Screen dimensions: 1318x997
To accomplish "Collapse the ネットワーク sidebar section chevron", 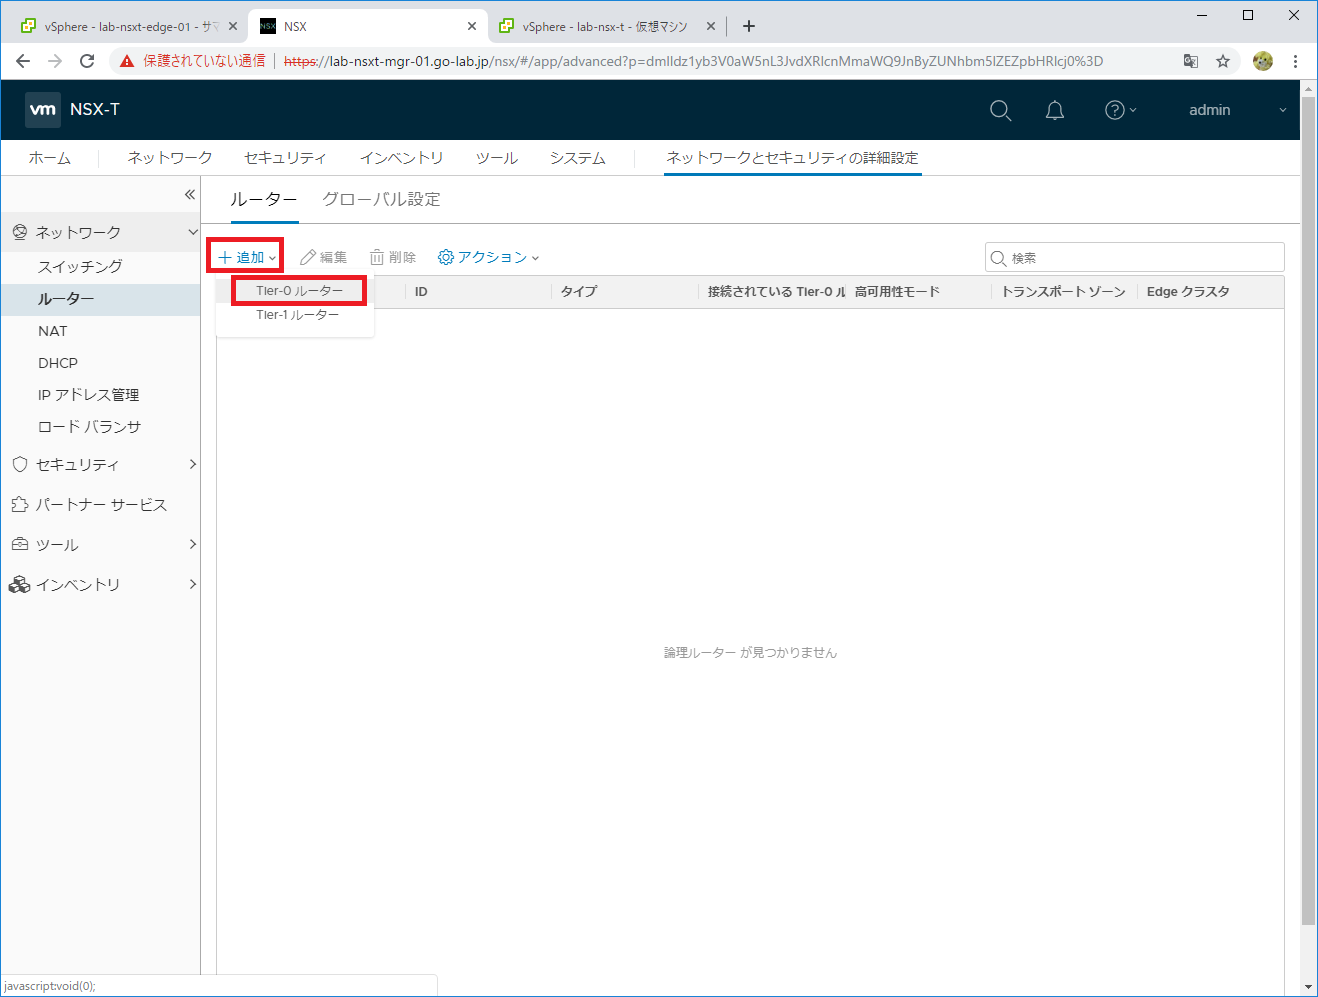I will 193,232.
